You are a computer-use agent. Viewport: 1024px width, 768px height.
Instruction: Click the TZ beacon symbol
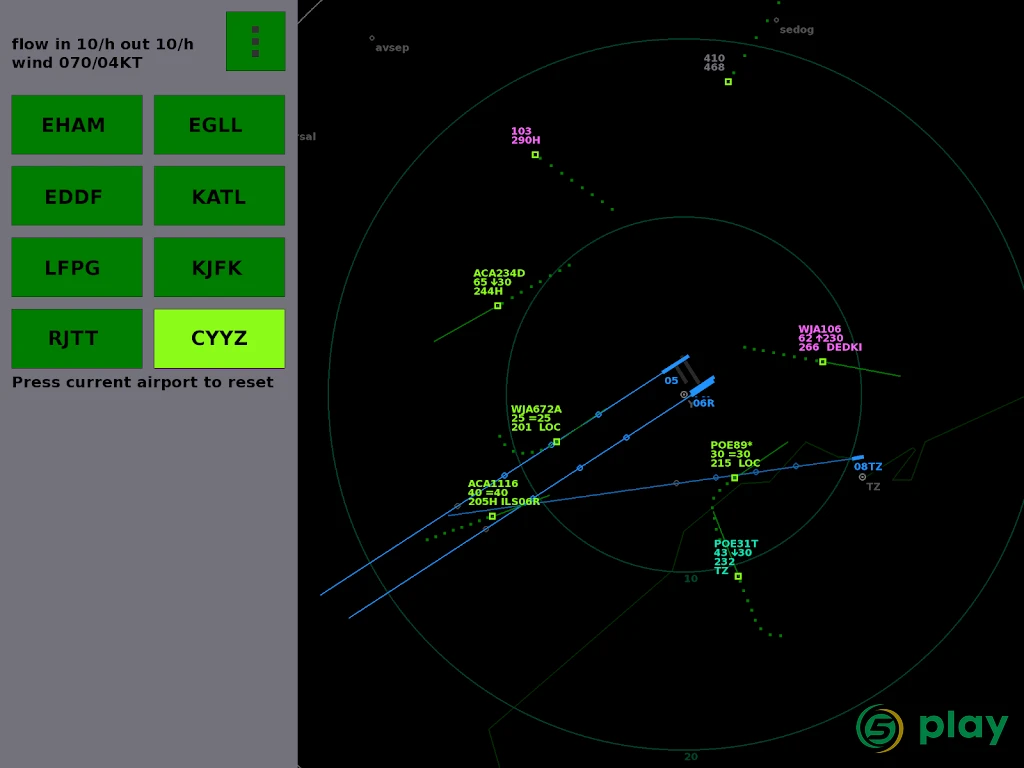coord(863,477)
